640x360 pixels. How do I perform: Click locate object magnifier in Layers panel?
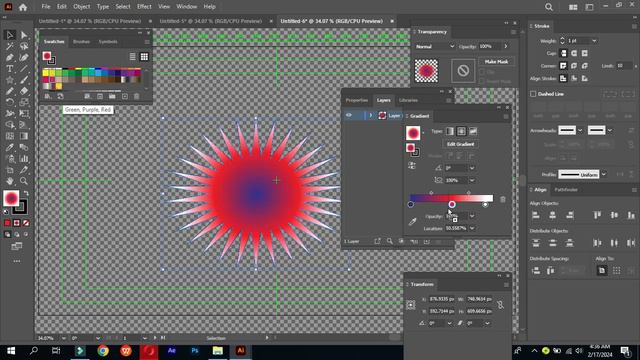[x=389, y=241]
